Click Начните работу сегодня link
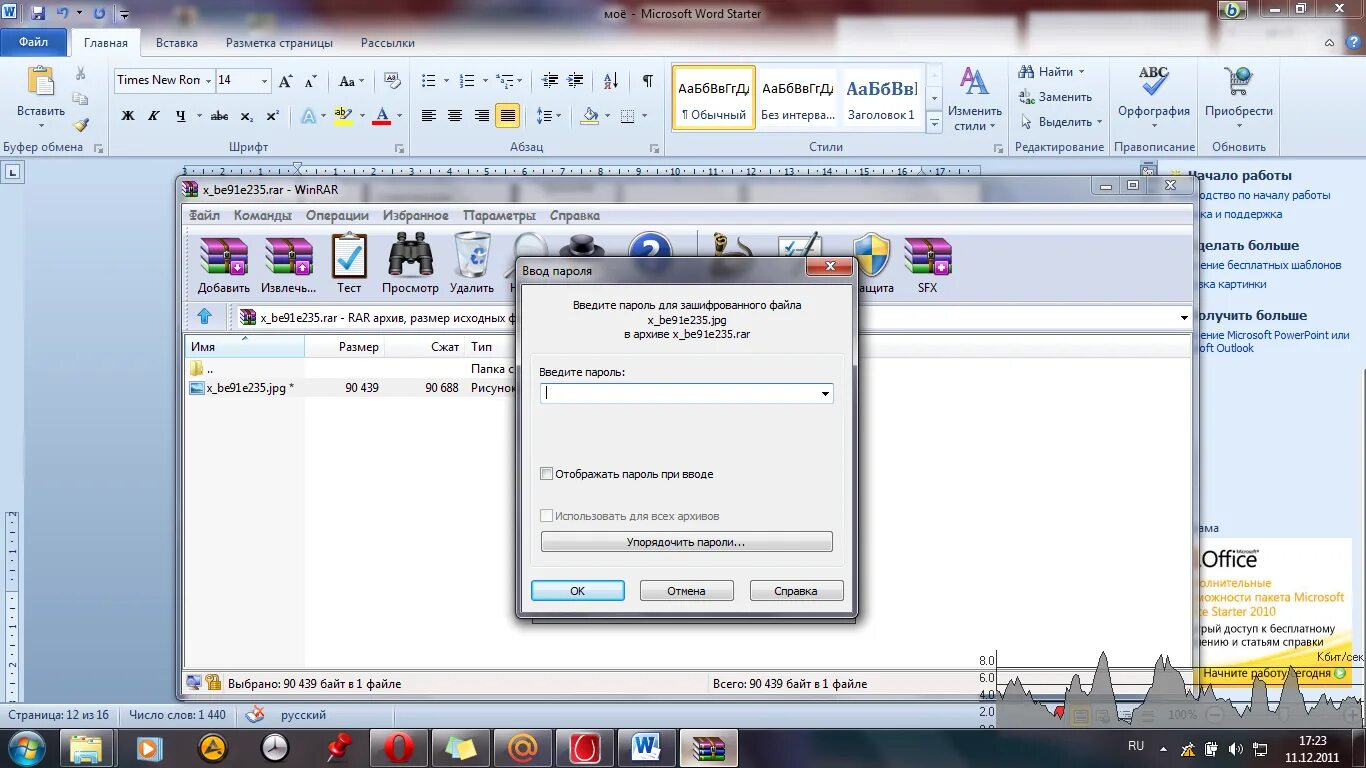This screenshot has height=768, width=1366. pyautogui.click(x=1267, y=674)
